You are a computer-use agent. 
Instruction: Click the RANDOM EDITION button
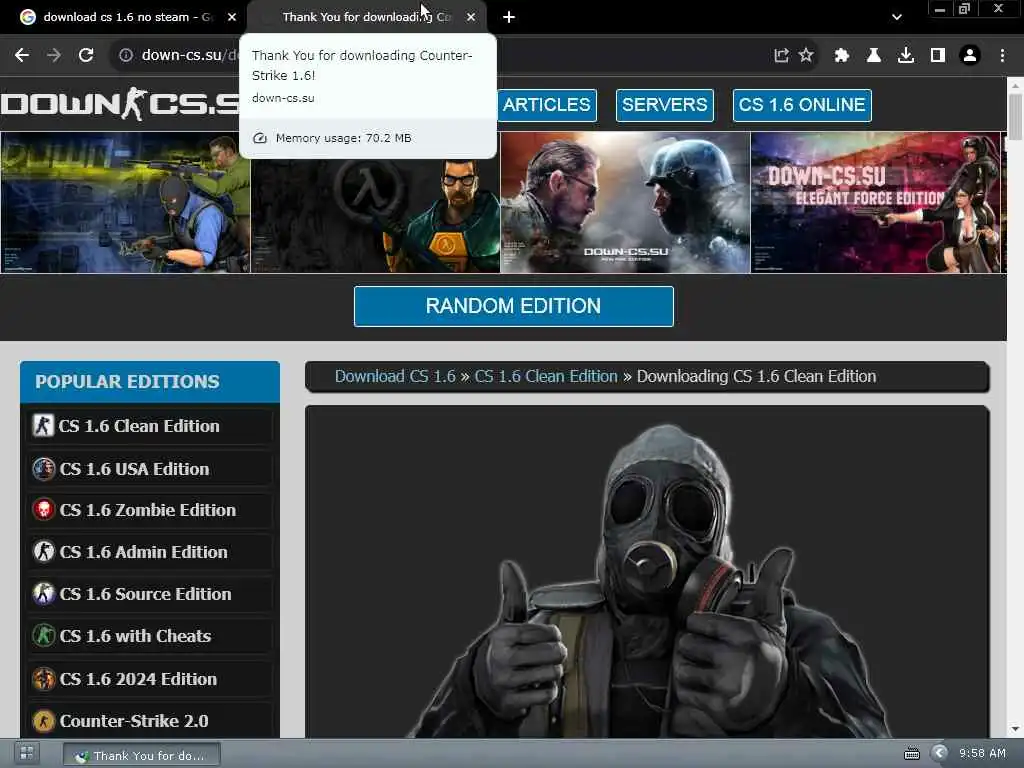[x=513, y=306]
